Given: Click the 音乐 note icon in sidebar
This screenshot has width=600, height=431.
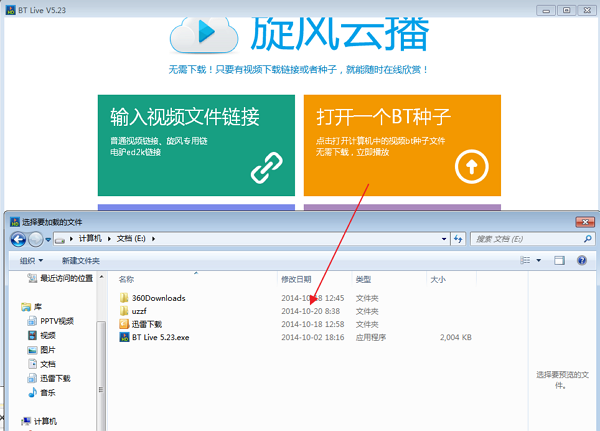Looking at the screenshot, I should (33, 393).
